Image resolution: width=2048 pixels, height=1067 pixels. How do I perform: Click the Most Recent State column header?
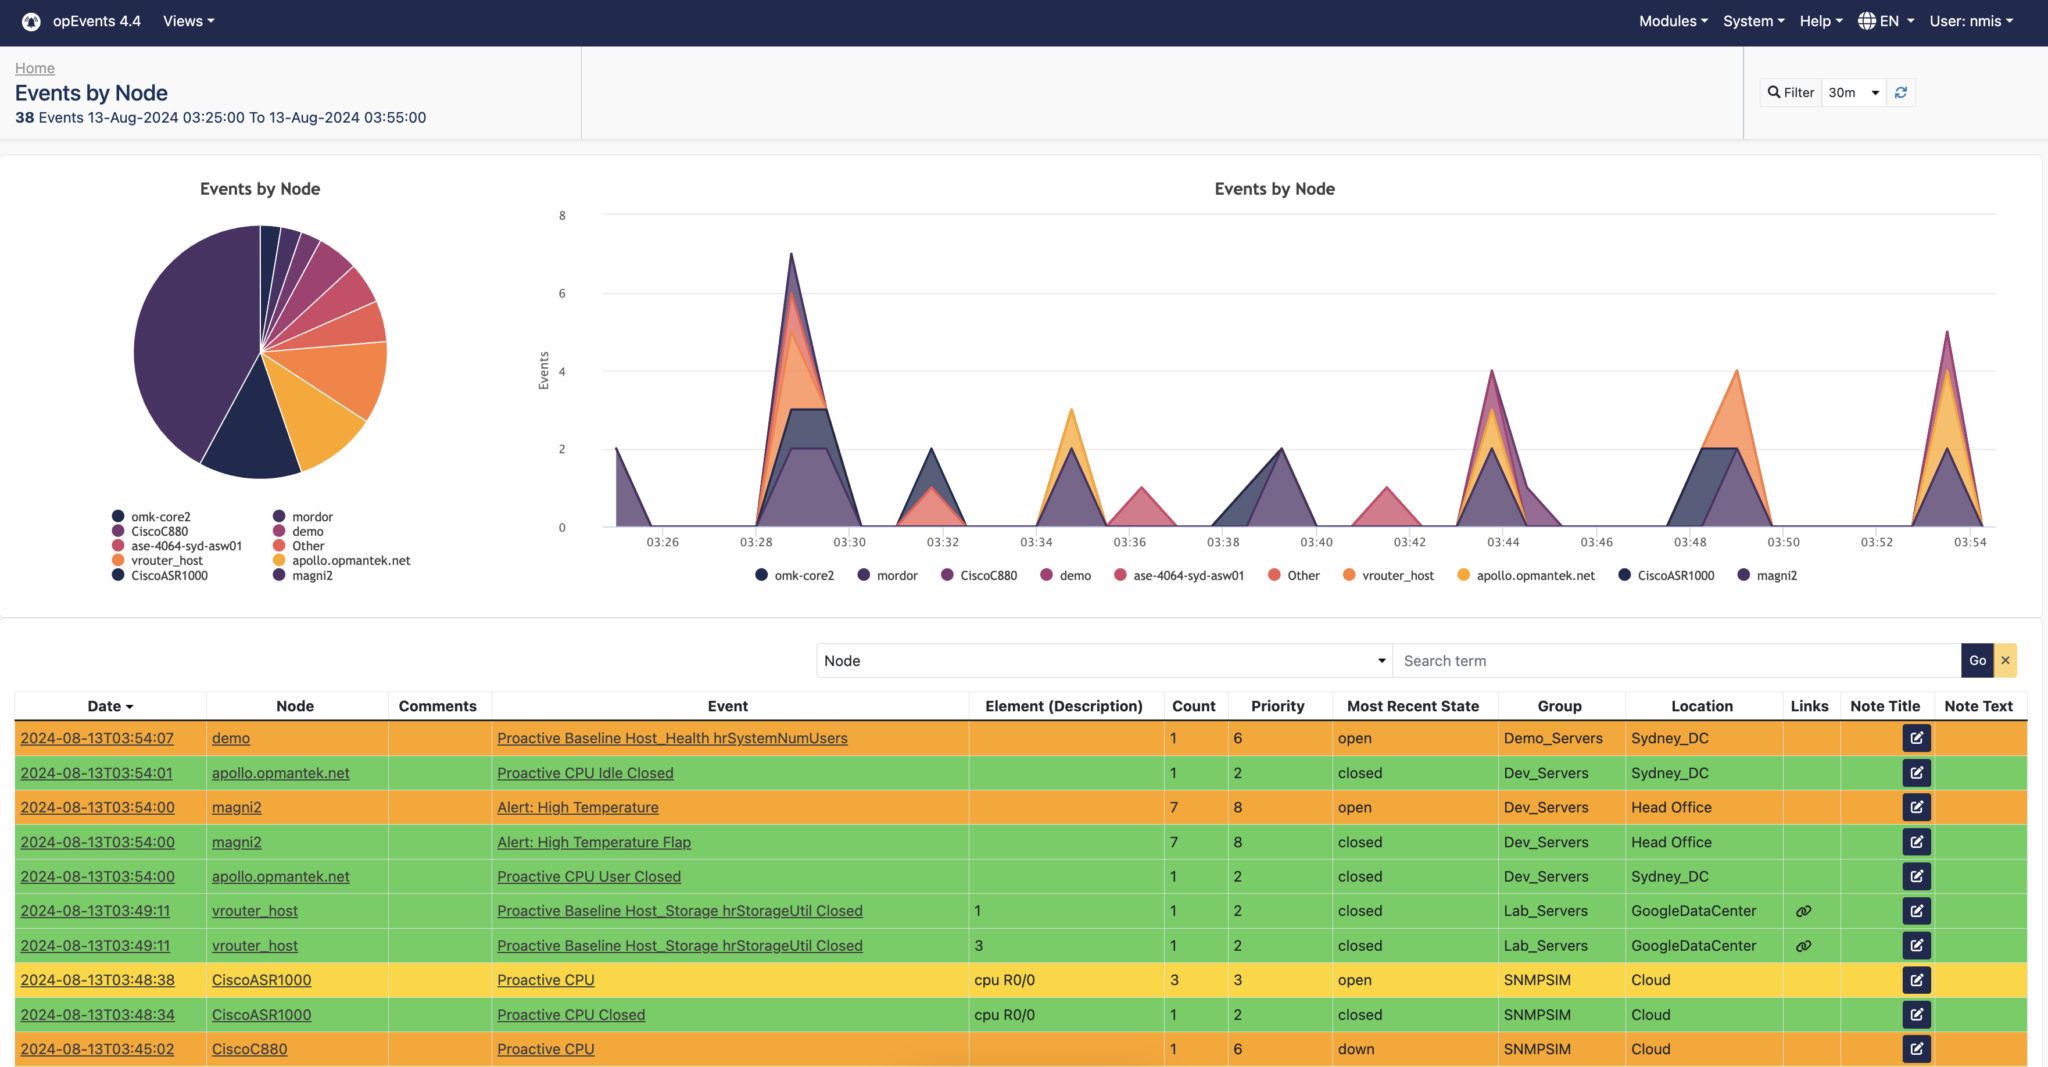click(x=1412, y=706)
